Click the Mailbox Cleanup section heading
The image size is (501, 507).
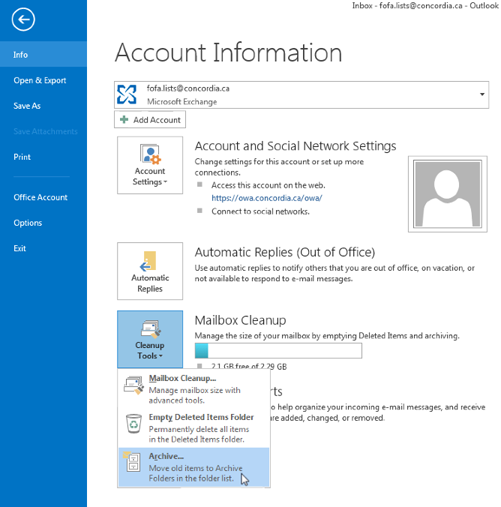point(240,320)
